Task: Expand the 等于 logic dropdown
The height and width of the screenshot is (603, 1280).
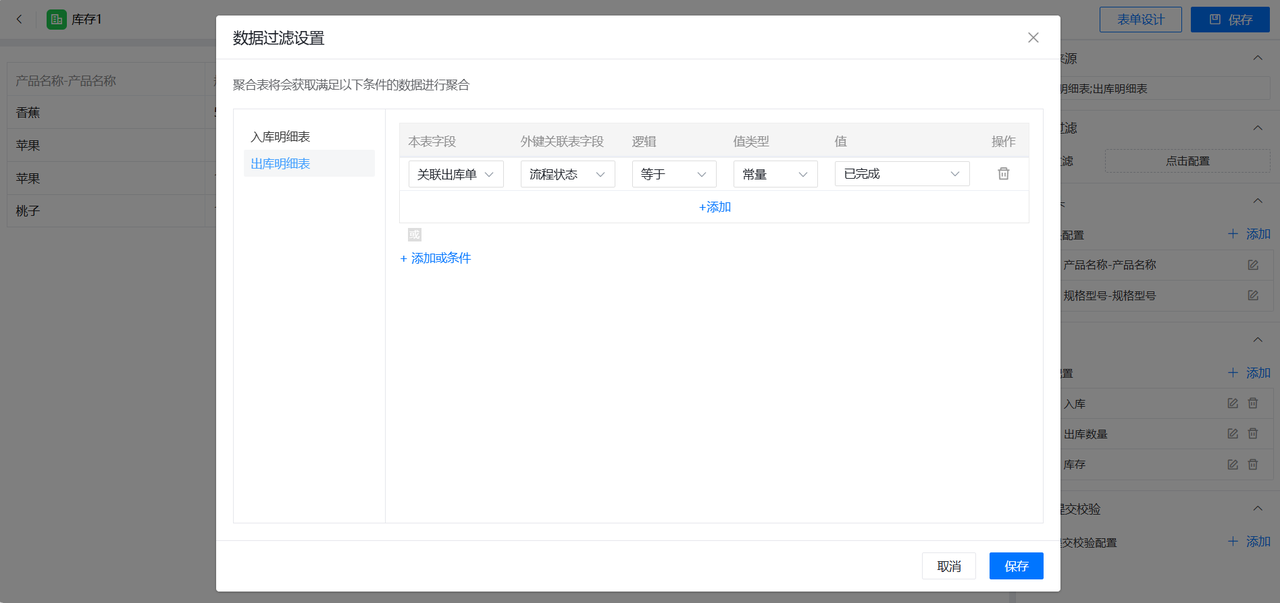Action: [x=673, y=174]
